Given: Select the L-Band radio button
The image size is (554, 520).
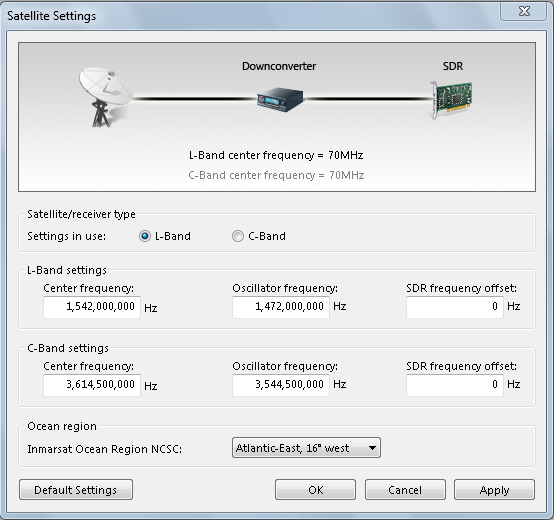Looking at the screenshot, I should tap(145, 236).
